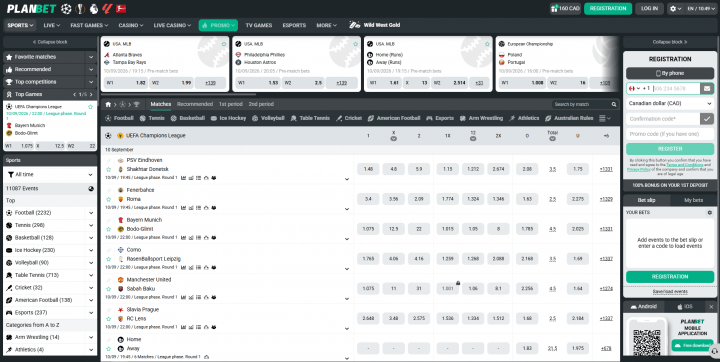
Task: Favorite the PSV Eindhoven vs Shakhtar match
Action: [x=109, y=170]
